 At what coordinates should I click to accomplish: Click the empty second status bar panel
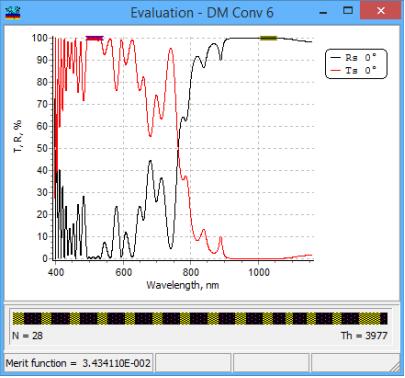[193, 363]
